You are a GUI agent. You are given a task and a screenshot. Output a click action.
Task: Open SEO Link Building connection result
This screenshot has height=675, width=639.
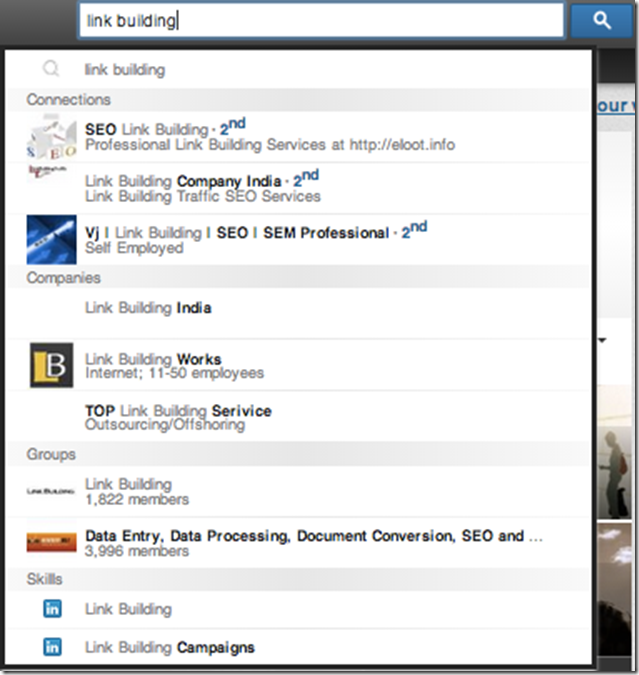(298, 137)
